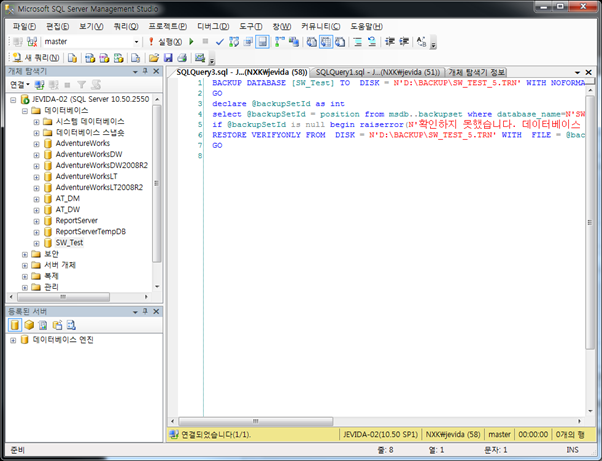The height and width of the screenshot is (461, 602).
Task: Increase indent toolbar icon
Action: [404, 41]
